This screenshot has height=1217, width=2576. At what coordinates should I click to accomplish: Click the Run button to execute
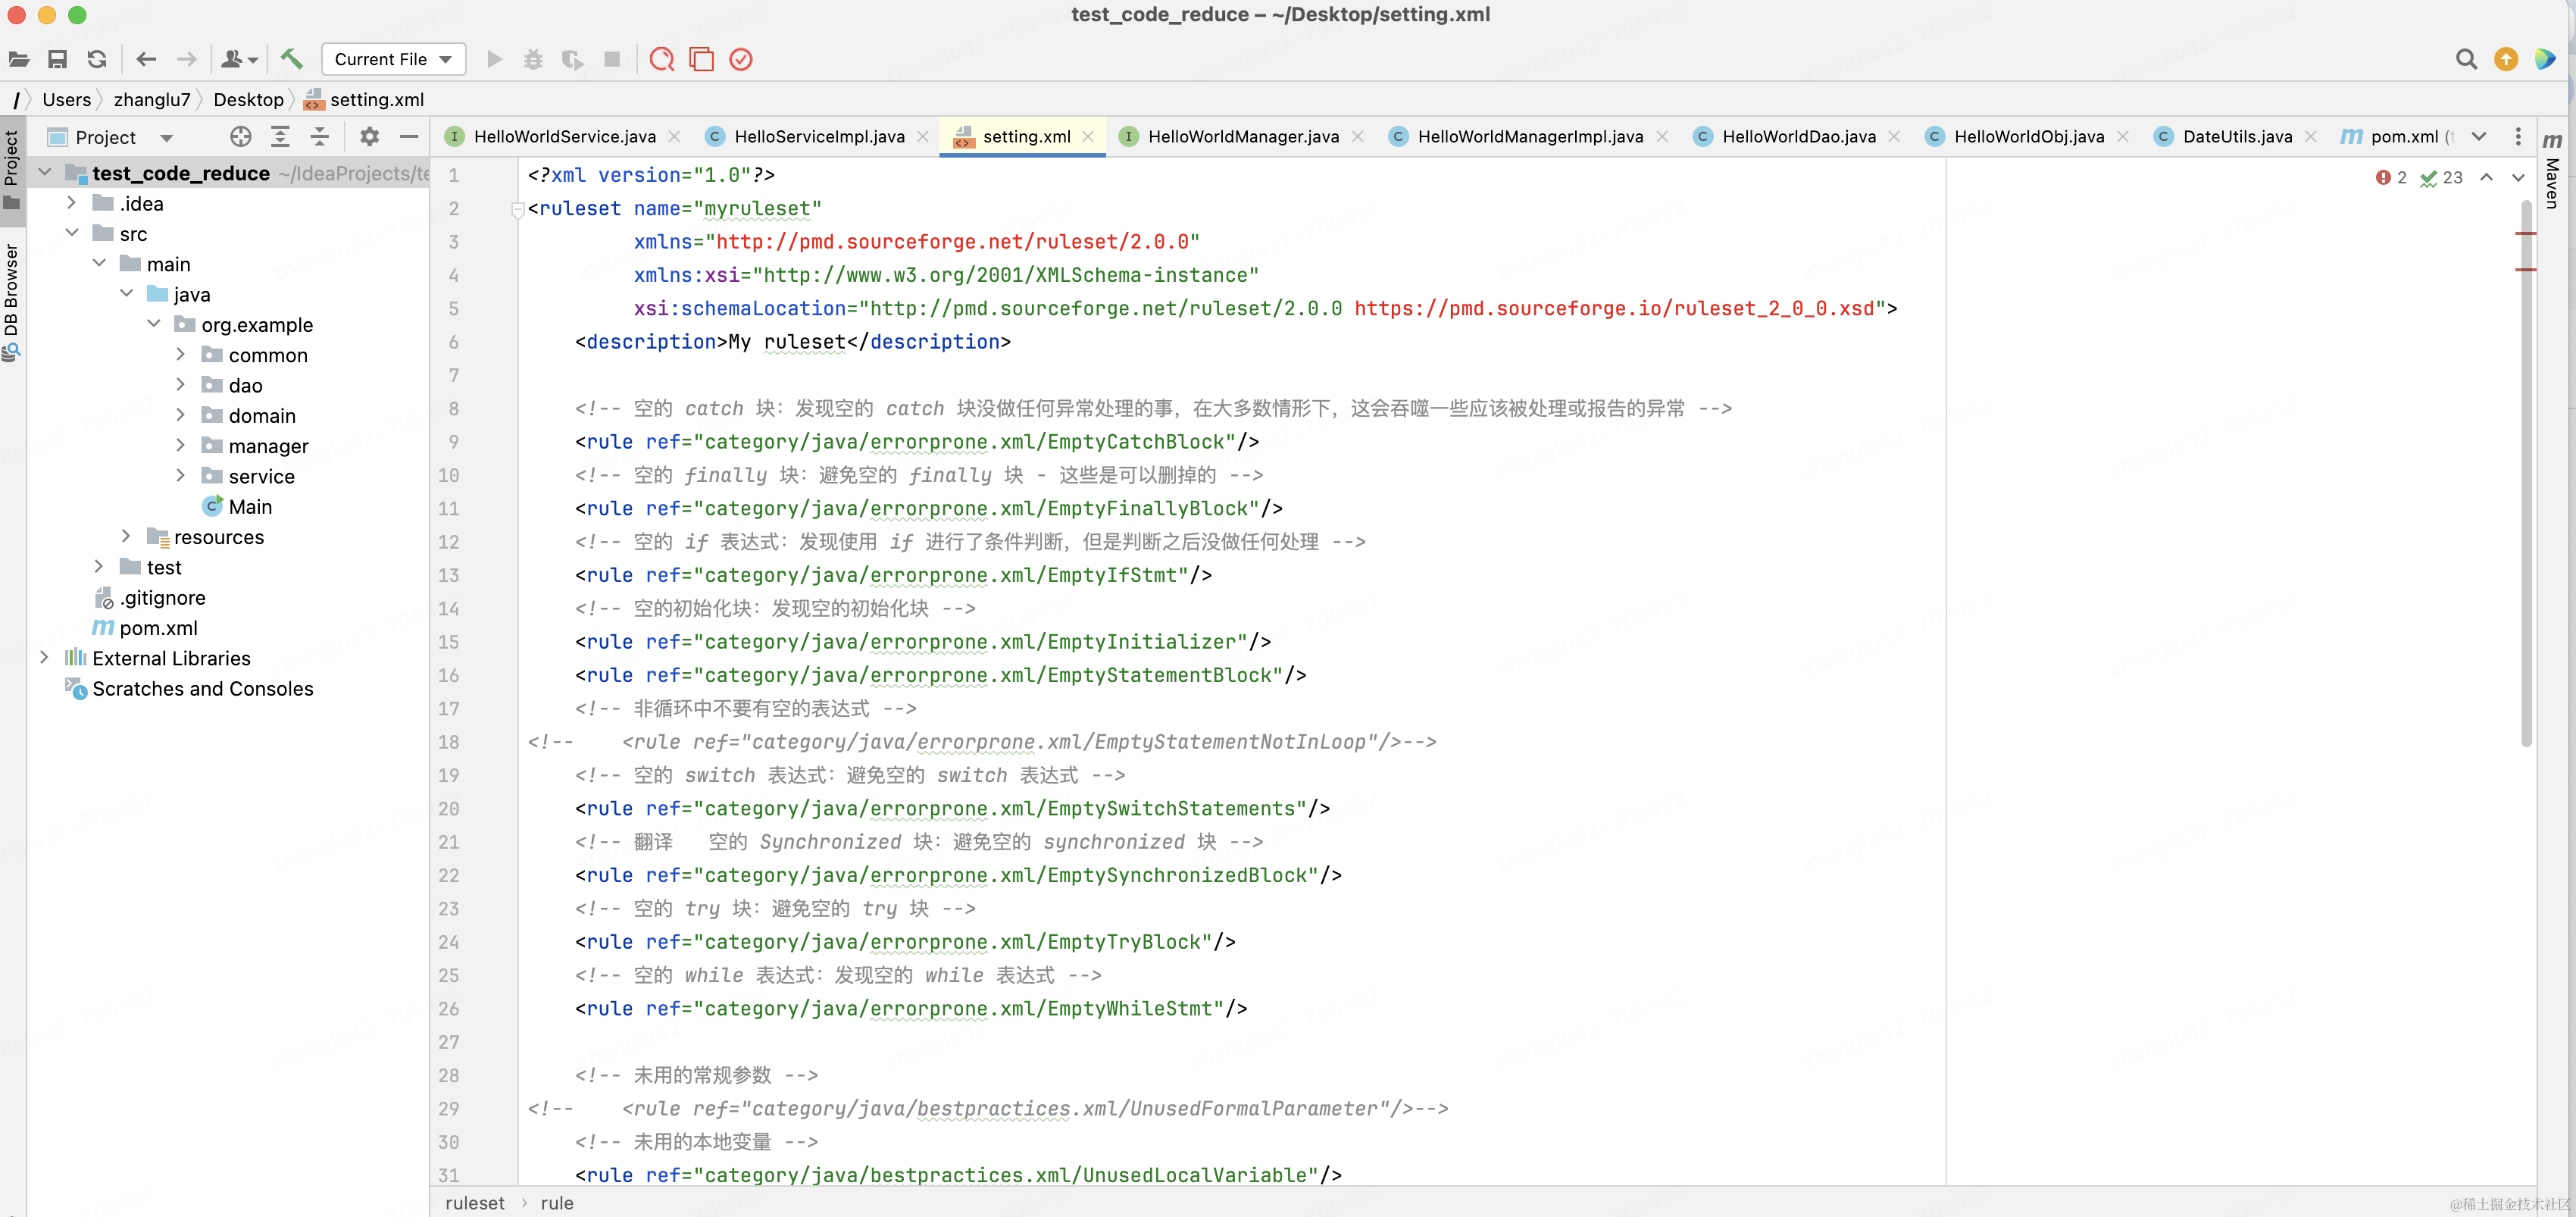pos(493,59)
